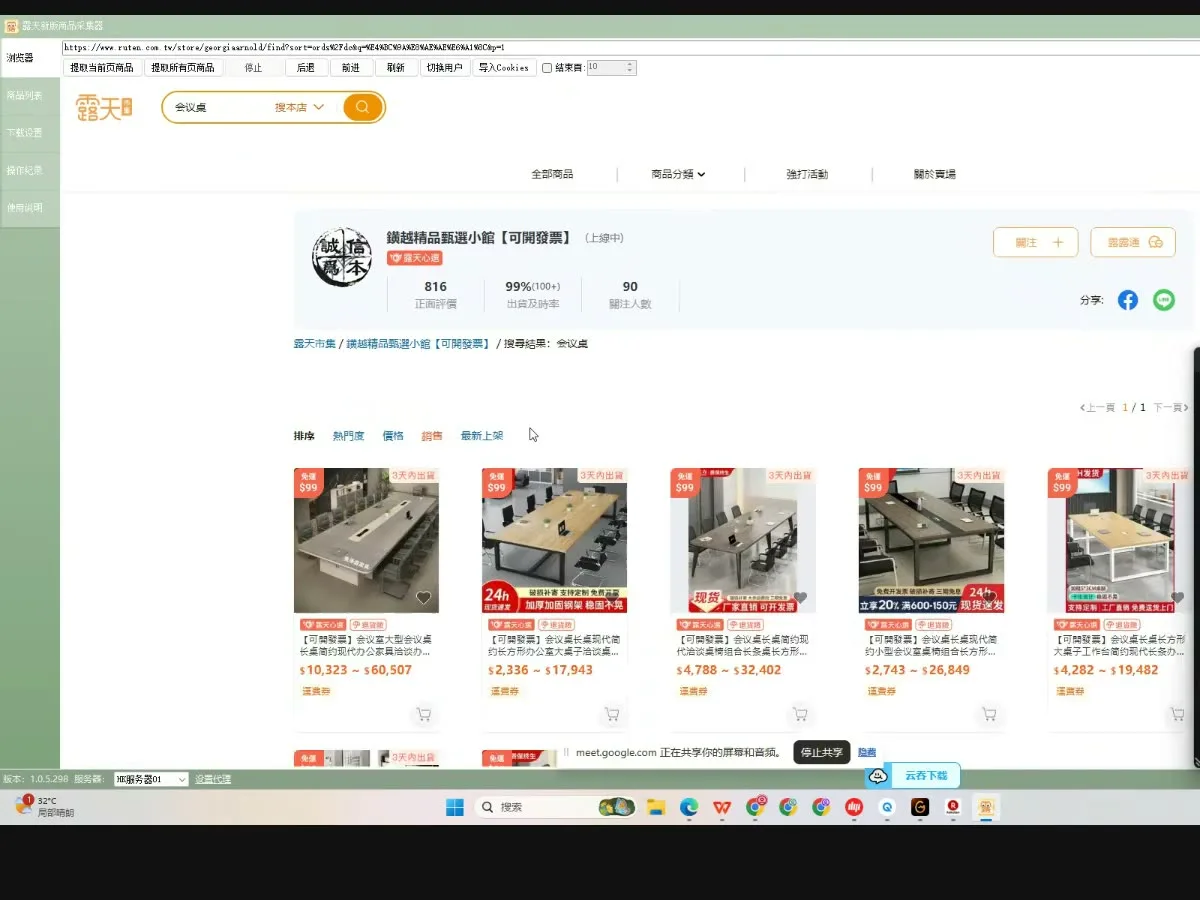Open the weather widget showing 32°C
Viewport: 1200px width, 900px height.
tap(44, 806)
